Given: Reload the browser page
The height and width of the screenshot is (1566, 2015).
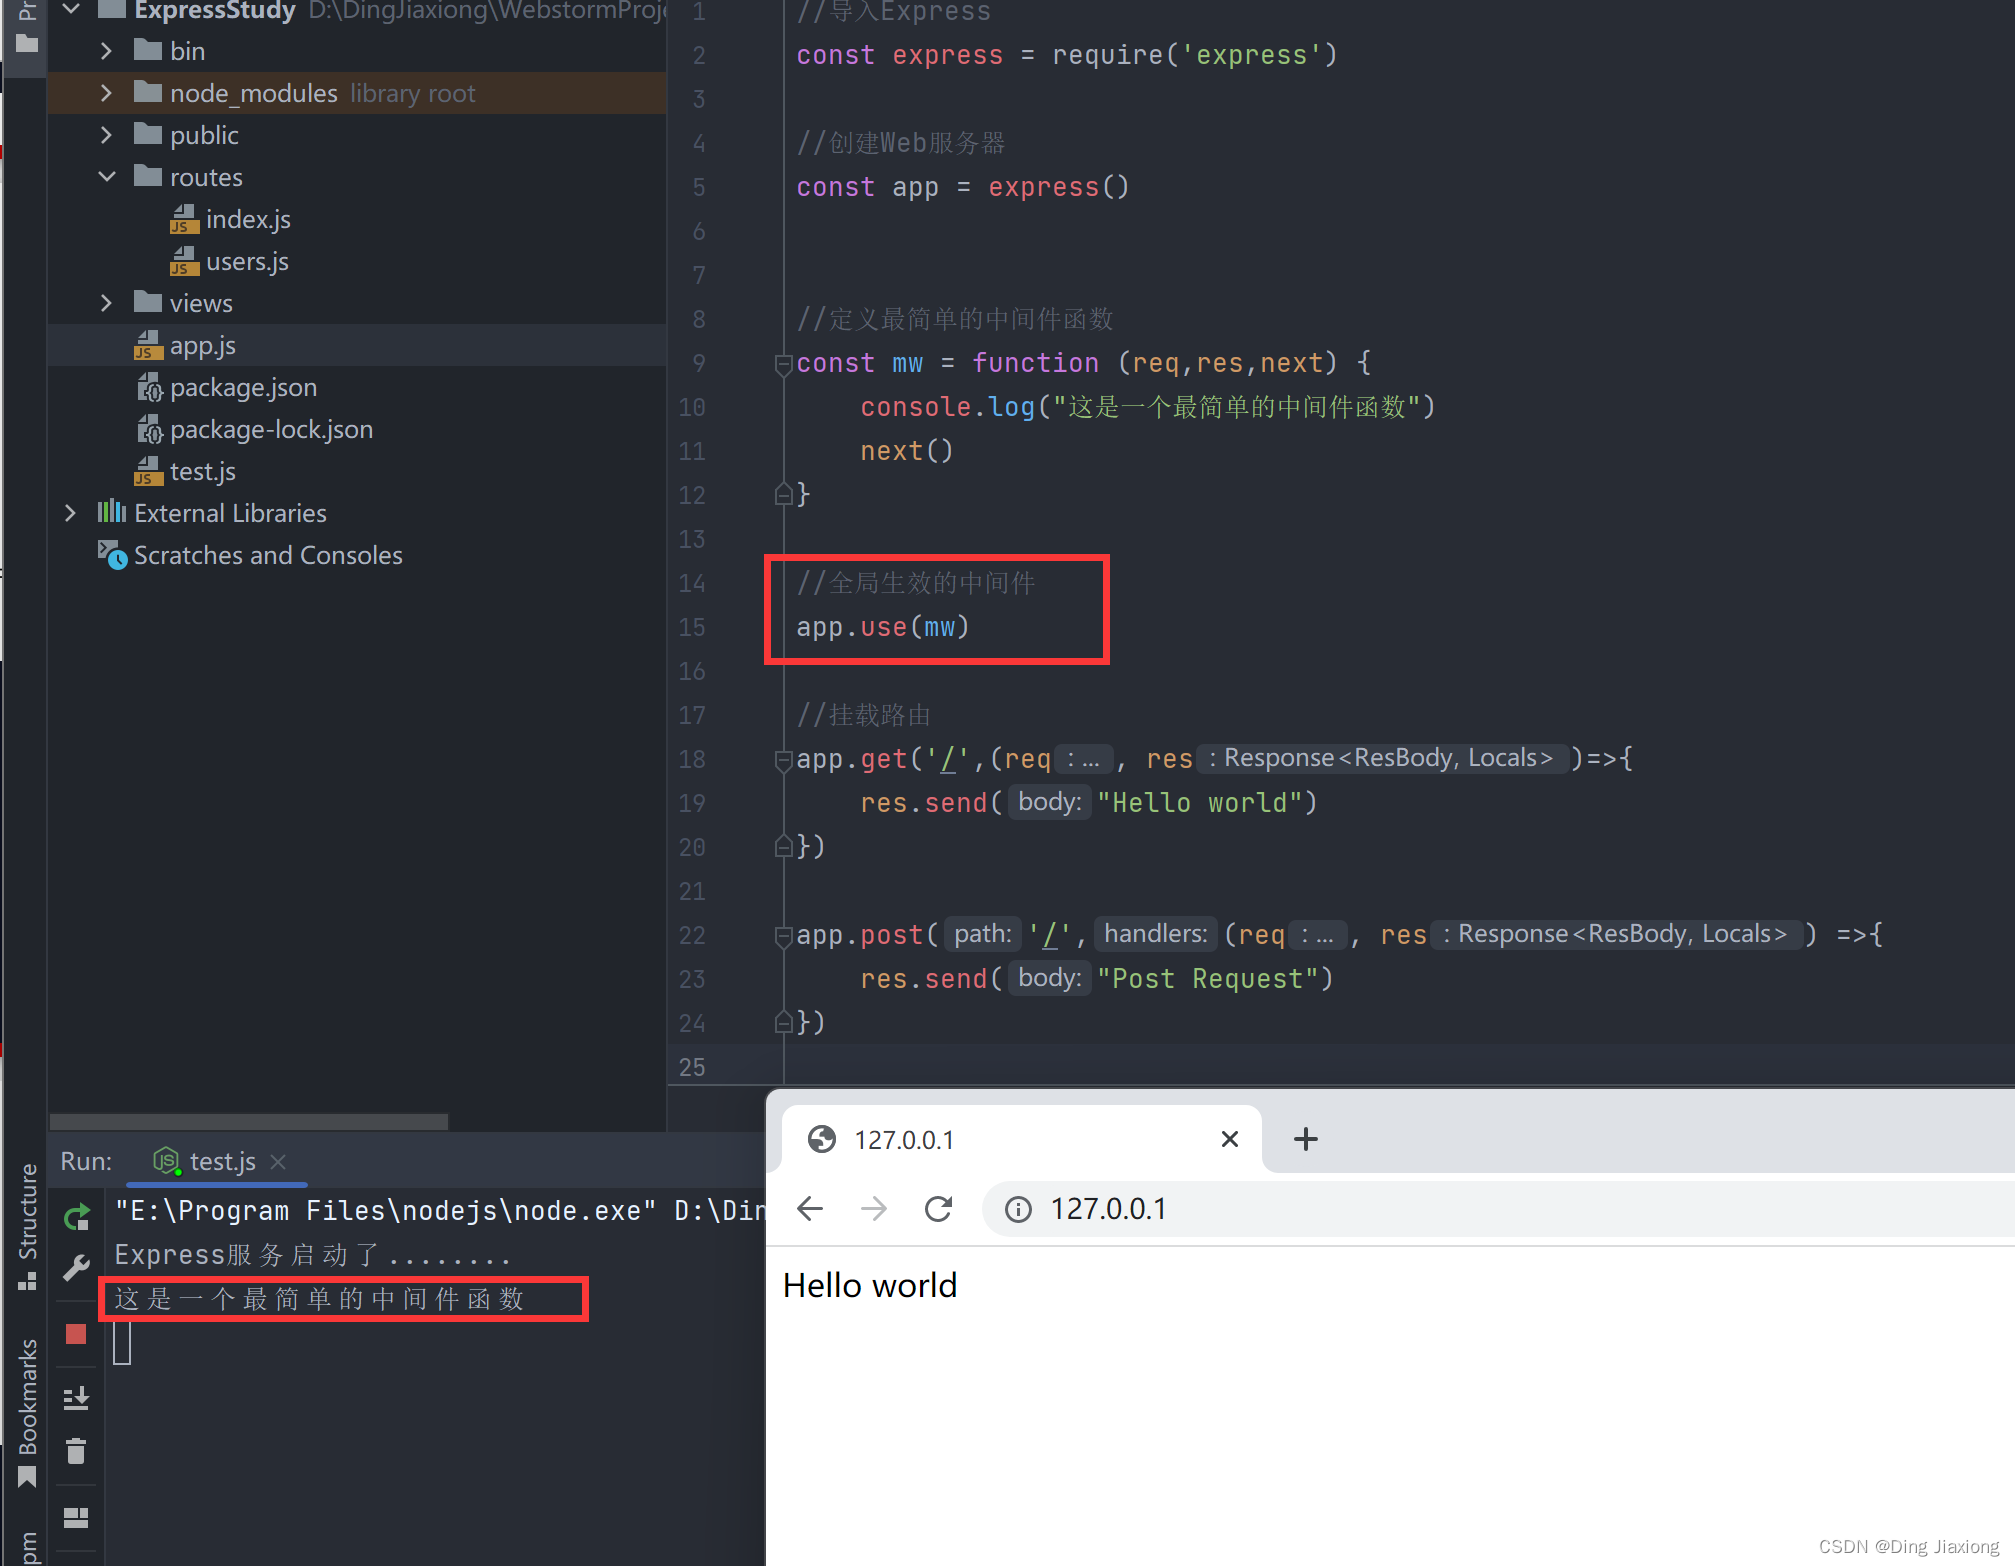Looking at the screenshot, I should coord(938,1209).
